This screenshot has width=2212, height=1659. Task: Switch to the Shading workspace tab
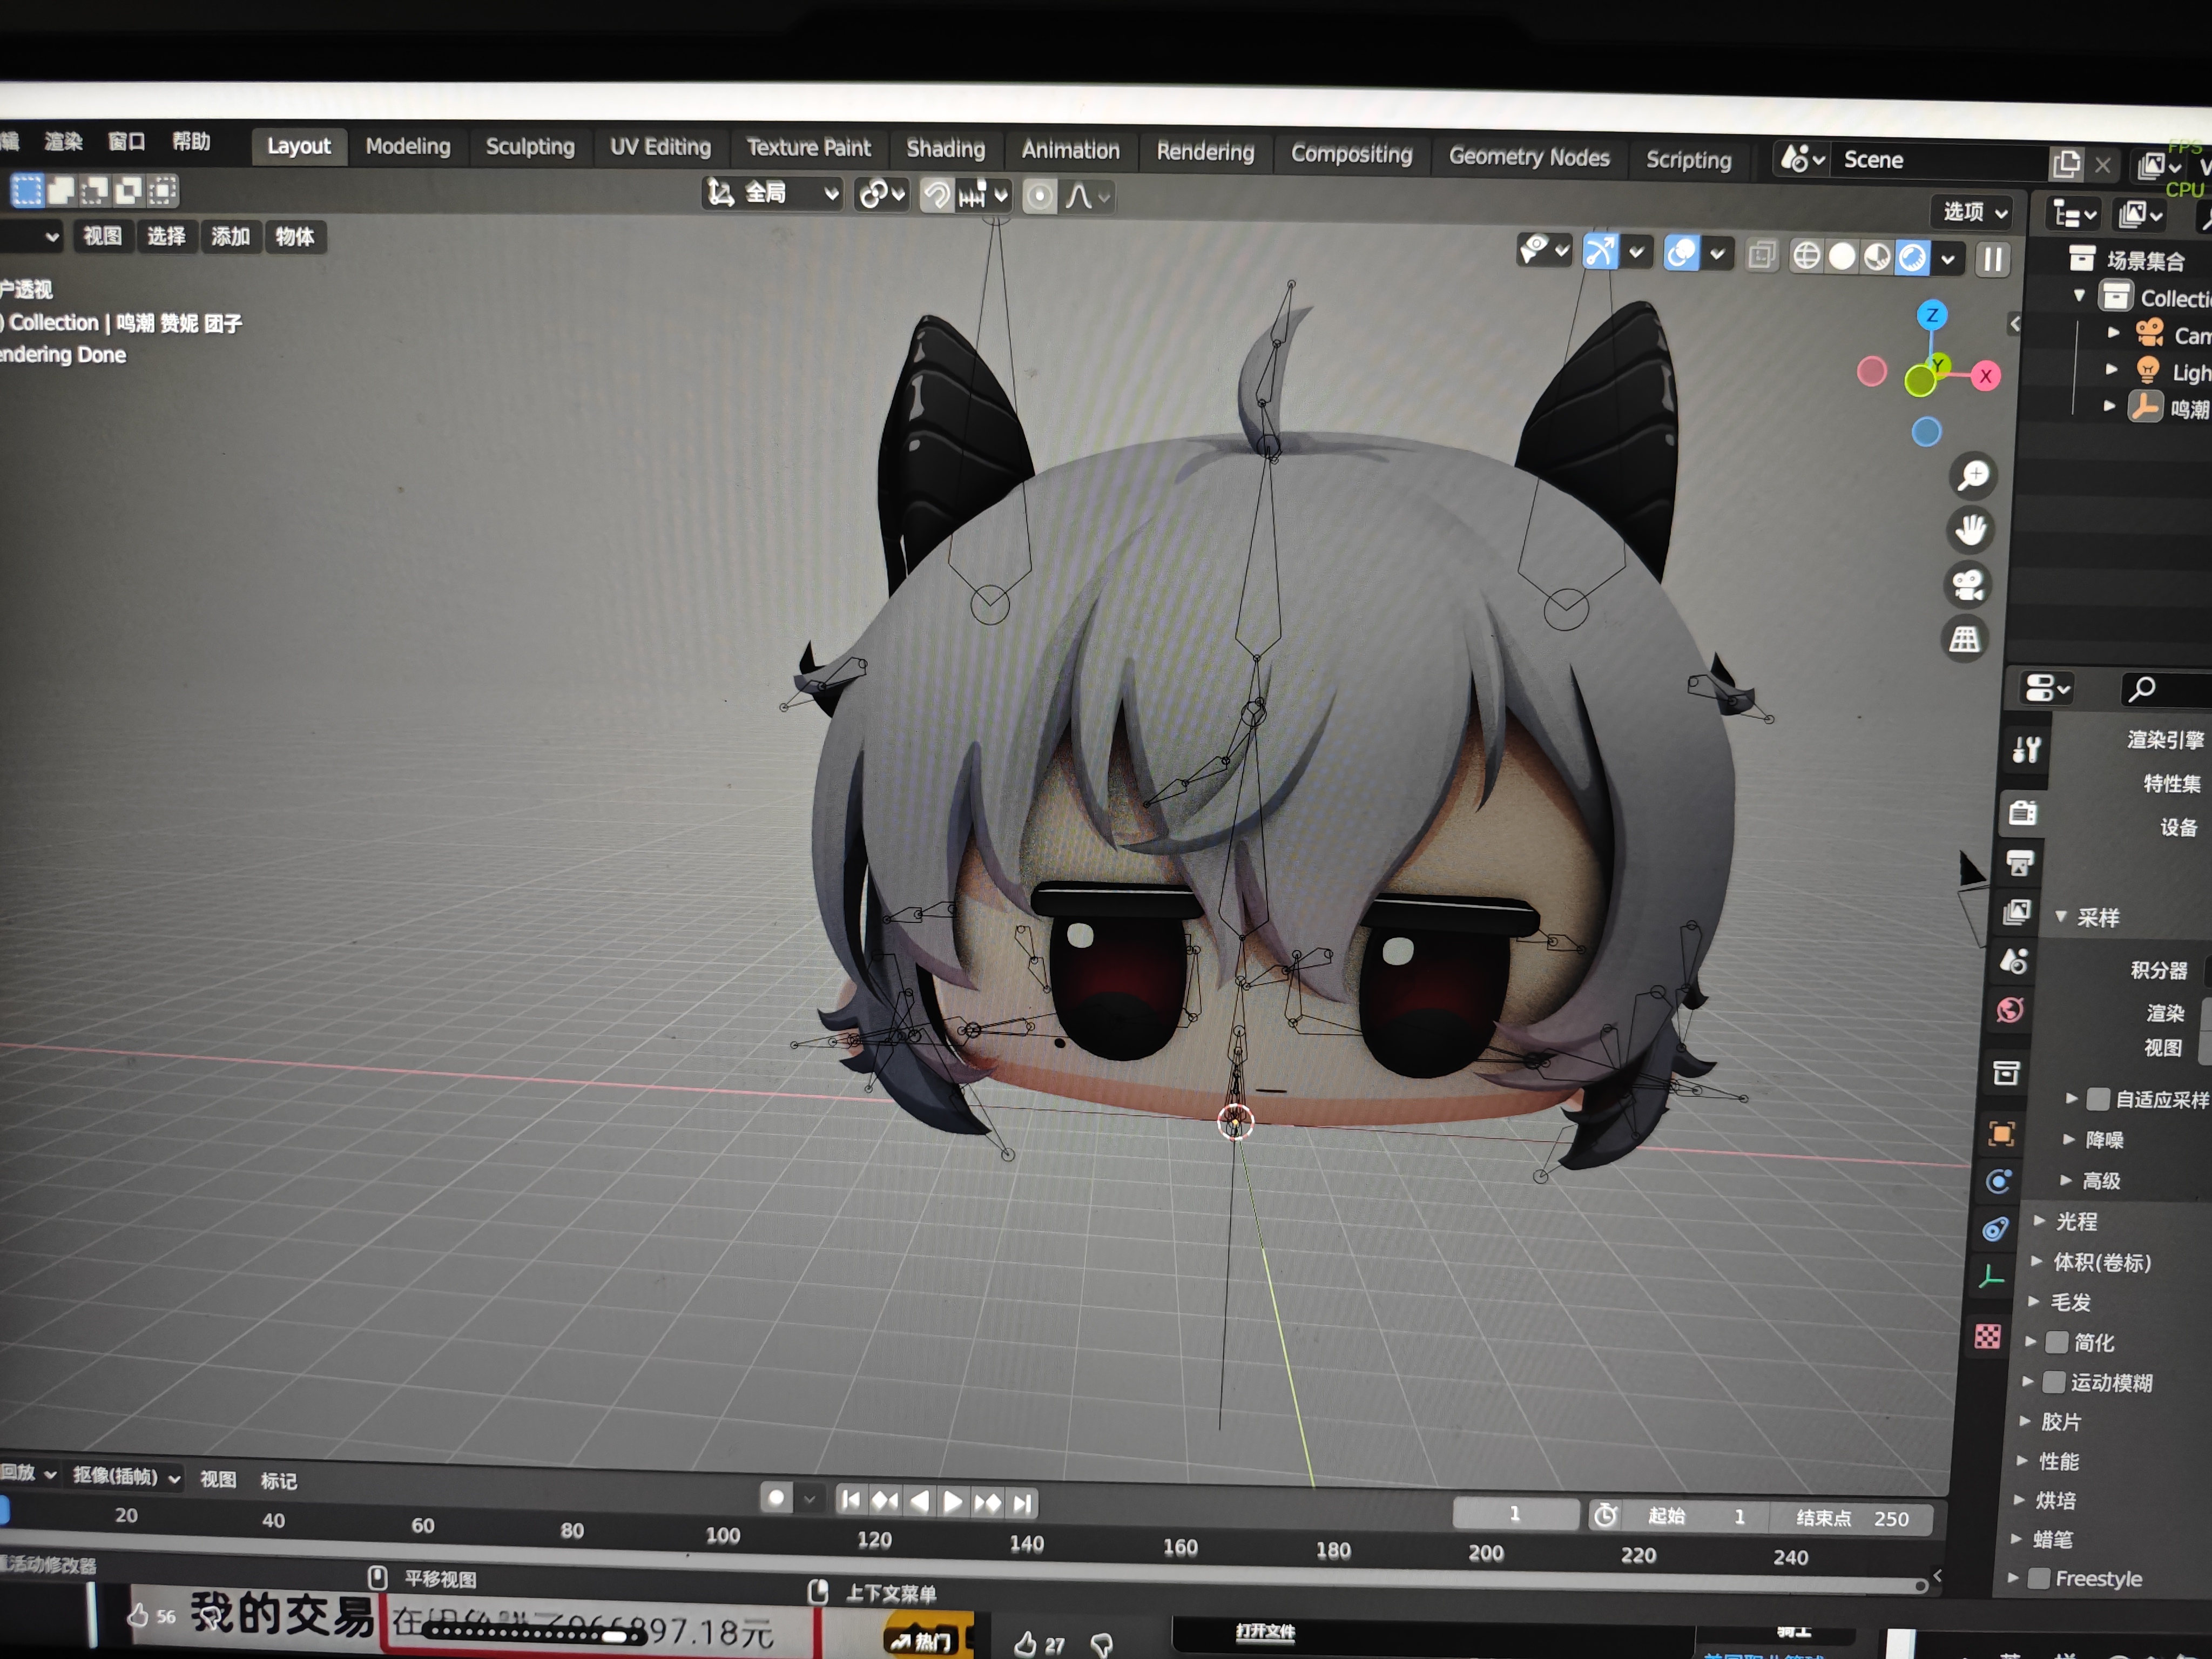point(945,149)
